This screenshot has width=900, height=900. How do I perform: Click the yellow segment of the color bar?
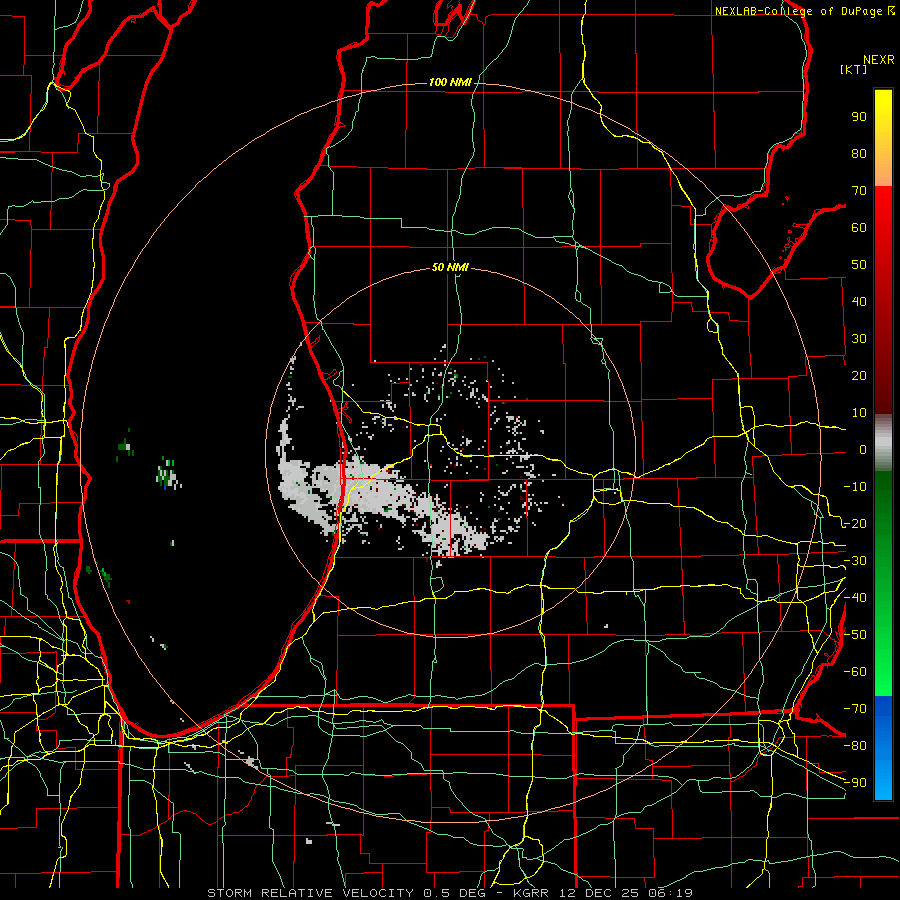pyautogui.click(x=883, y=138)
